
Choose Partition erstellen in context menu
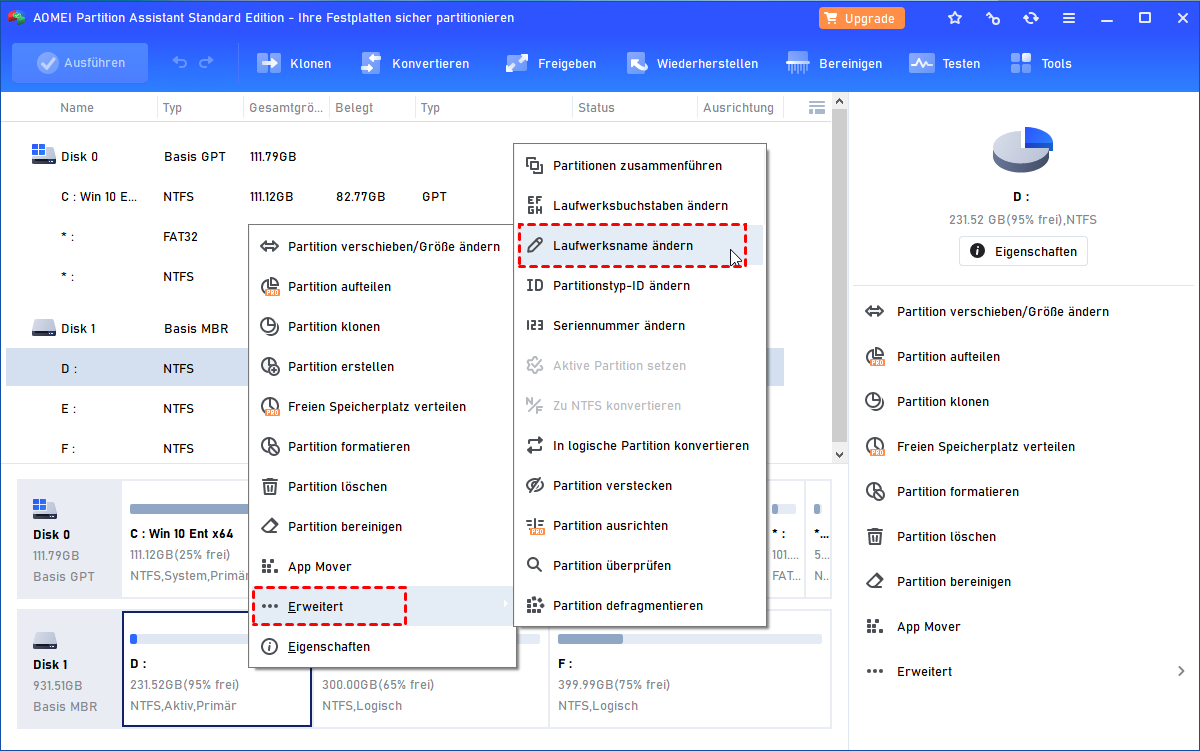pyautogui.click(x=382, y=366)
